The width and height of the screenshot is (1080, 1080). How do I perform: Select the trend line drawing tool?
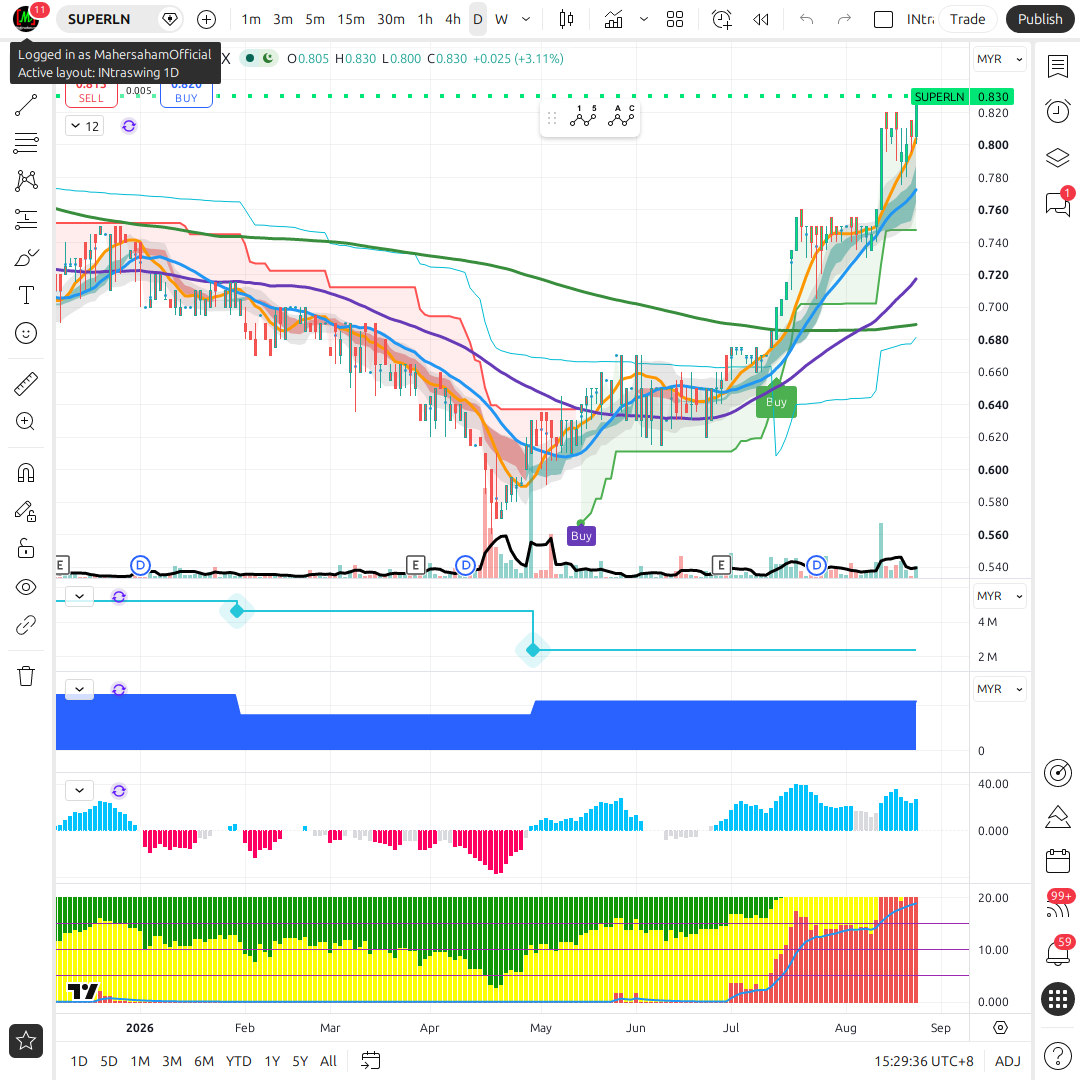[25, 105]
